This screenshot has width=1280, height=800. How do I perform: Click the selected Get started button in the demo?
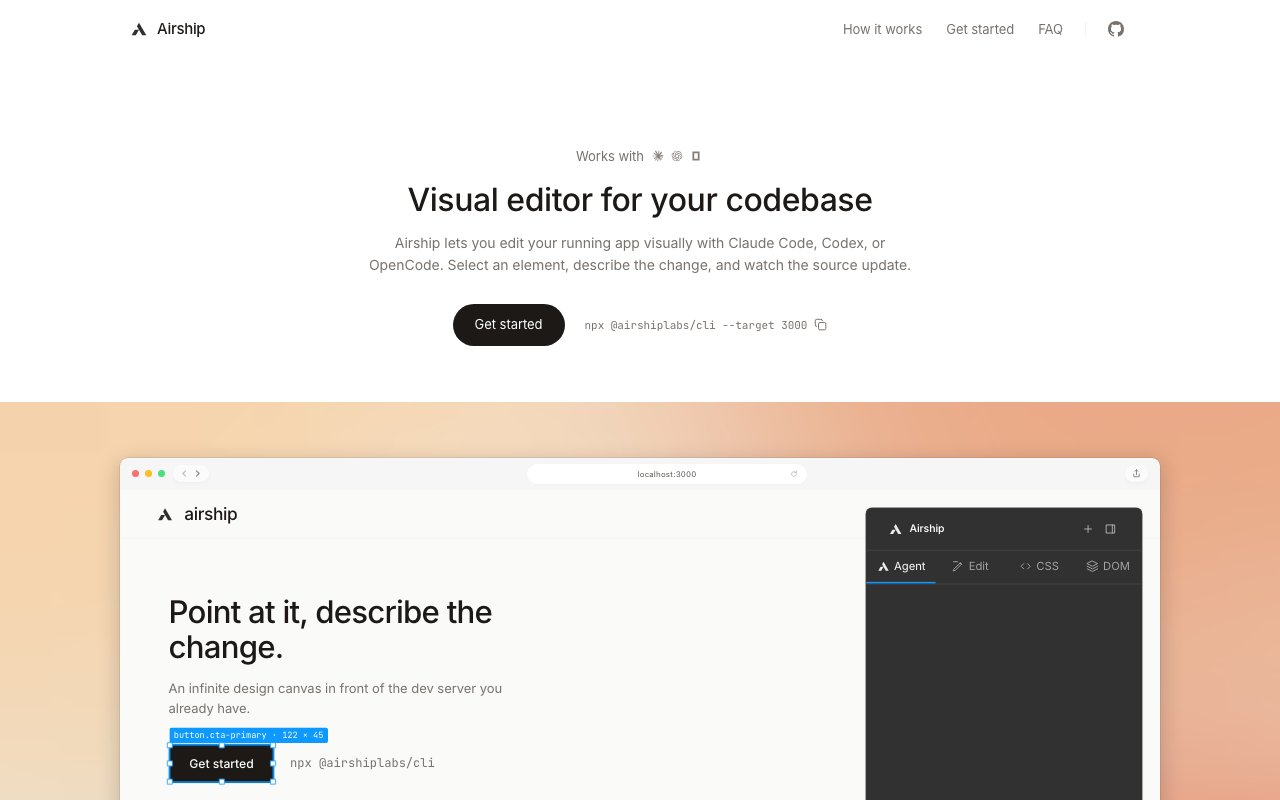tap(221, 764)
